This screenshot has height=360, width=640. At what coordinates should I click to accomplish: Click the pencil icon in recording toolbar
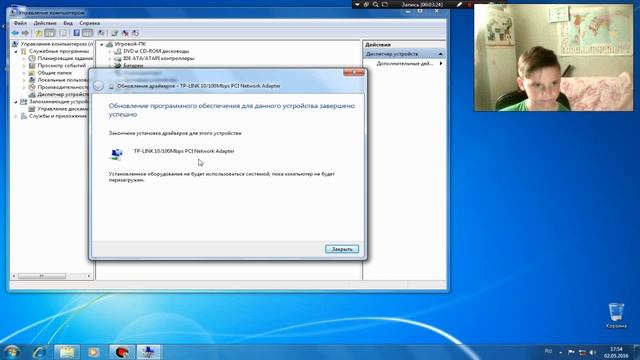pos(459,4)
